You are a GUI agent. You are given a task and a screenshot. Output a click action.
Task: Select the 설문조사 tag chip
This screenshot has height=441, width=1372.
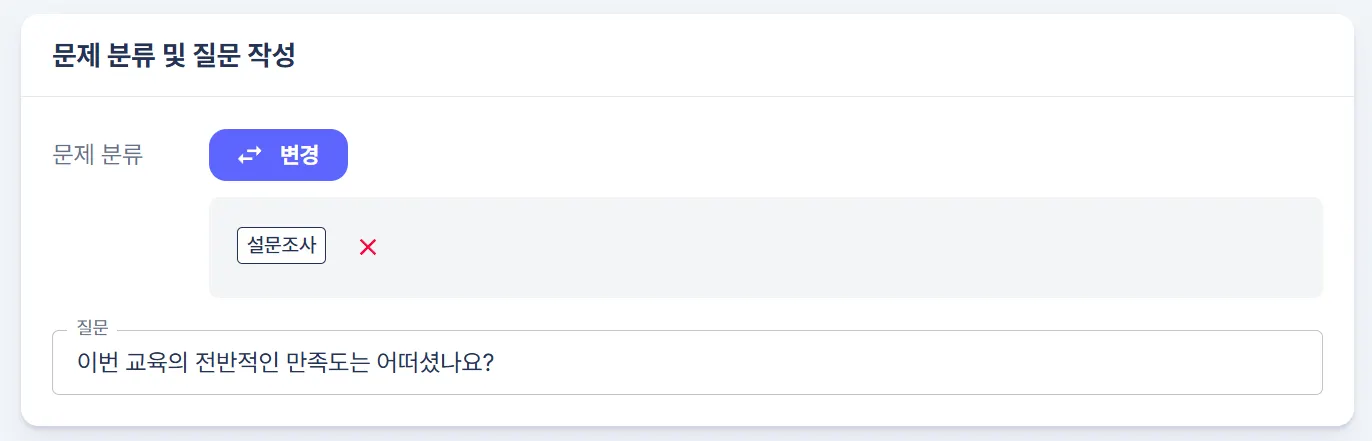pyautogui.click(x=281, y=246)
